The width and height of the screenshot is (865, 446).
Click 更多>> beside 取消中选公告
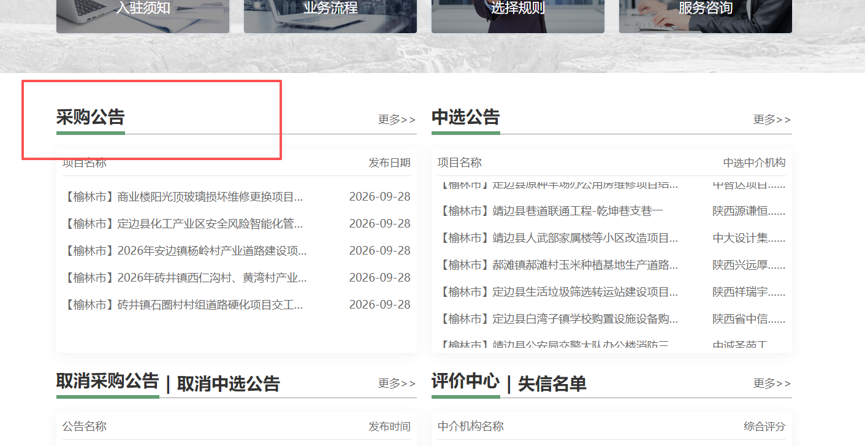point(397,383)
